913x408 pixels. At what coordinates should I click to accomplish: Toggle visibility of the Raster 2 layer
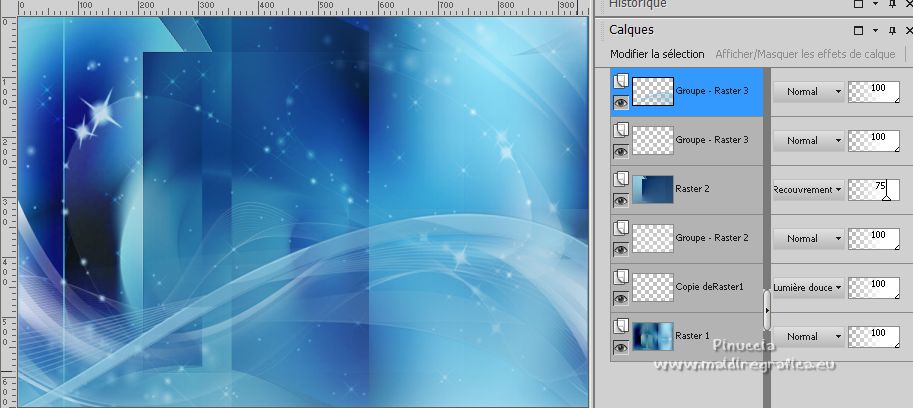(x=621, y=200)
